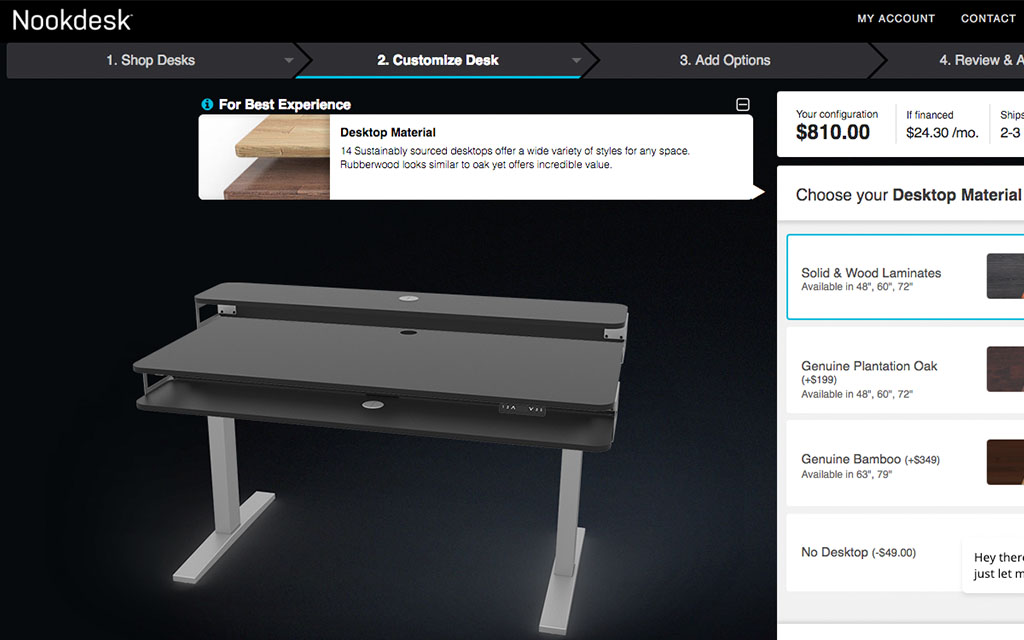Viewport: 1024px width, 640px height.
Task: Expand the Shop Desks step dropdown arrow
Action: tap(289, 61)
